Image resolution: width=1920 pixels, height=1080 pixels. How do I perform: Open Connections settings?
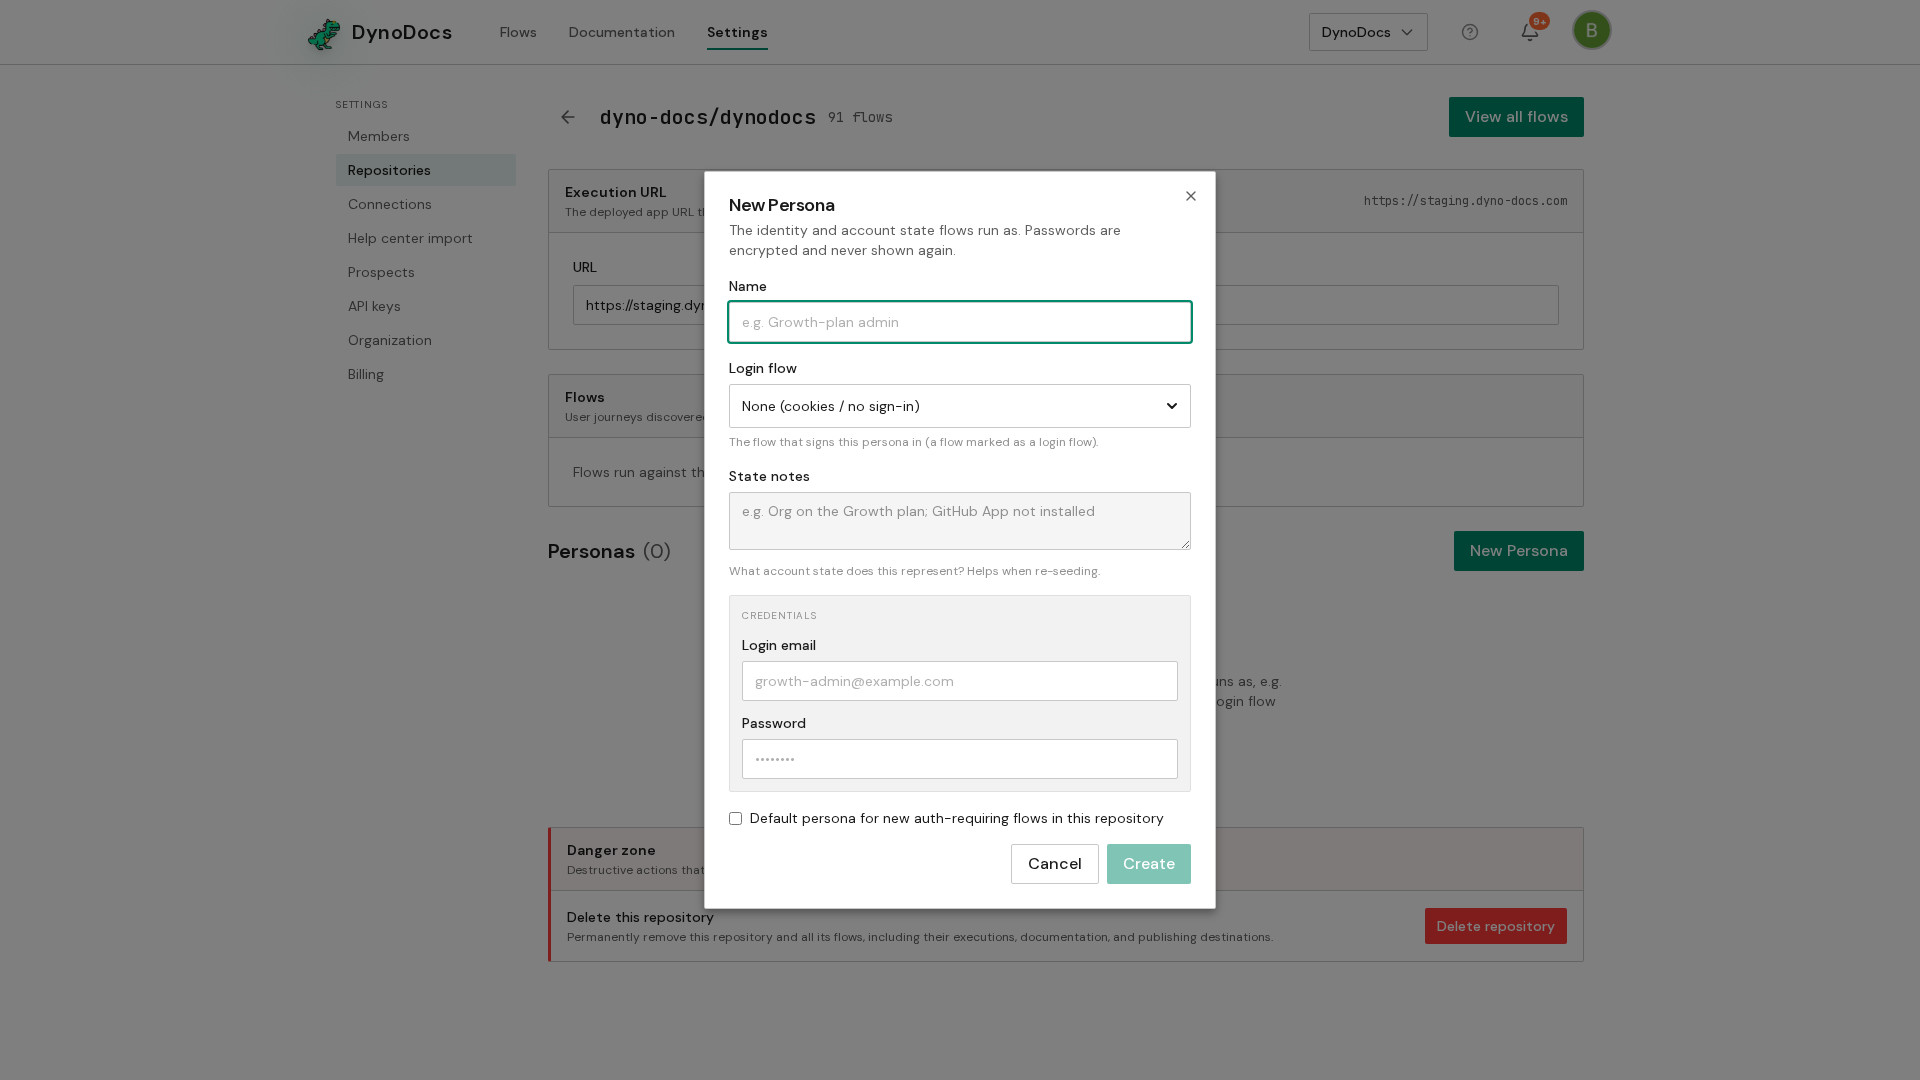426,204
